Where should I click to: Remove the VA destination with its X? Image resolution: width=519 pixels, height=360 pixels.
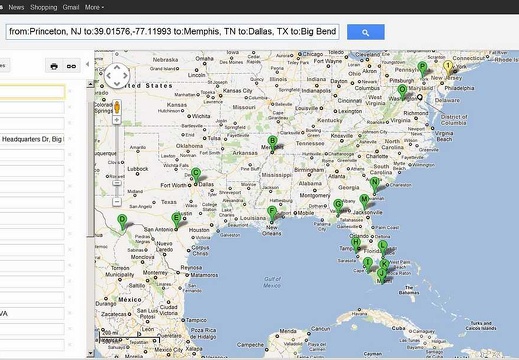[70, 313]
